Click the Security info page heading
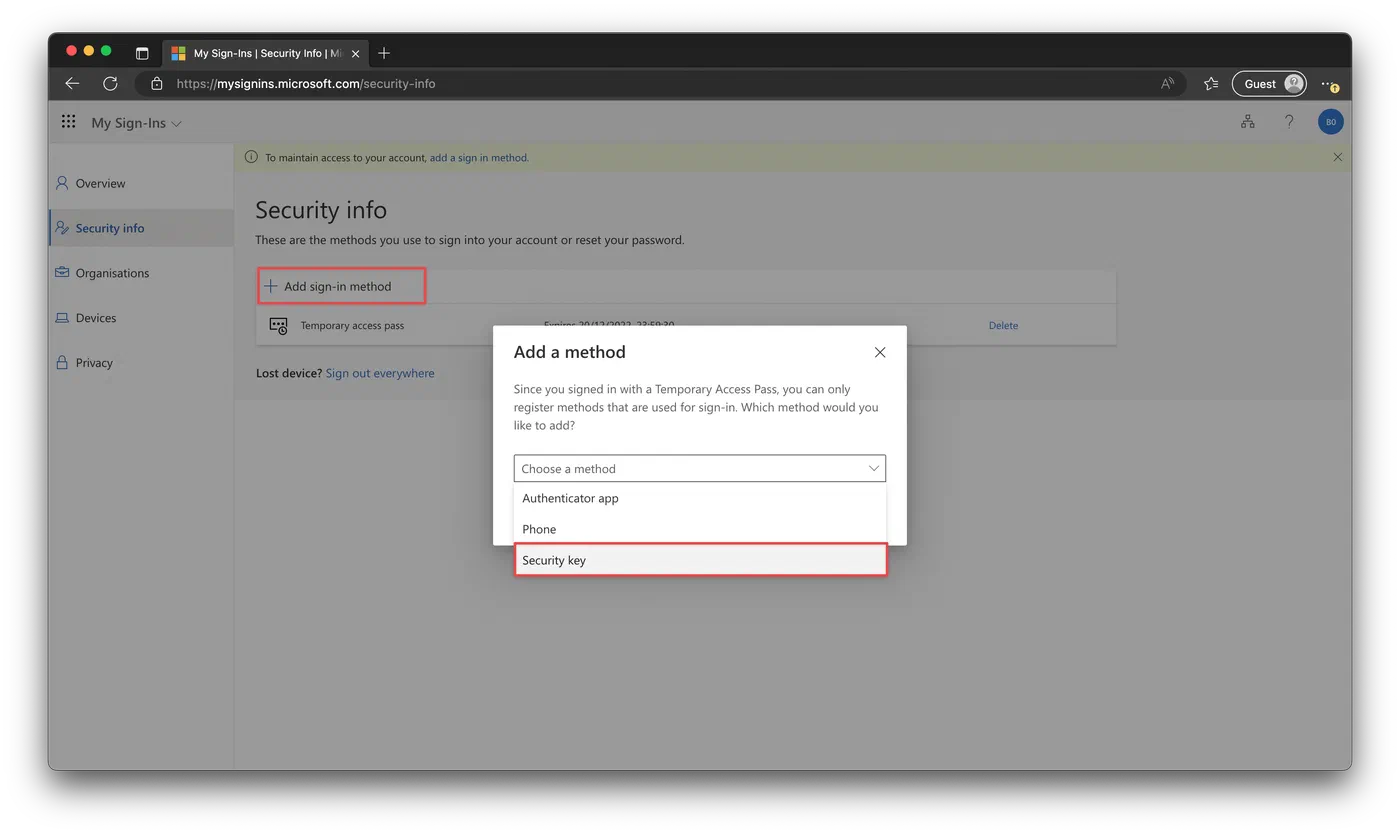This screenshot has width=1400, height=834. tap(321, 210)
